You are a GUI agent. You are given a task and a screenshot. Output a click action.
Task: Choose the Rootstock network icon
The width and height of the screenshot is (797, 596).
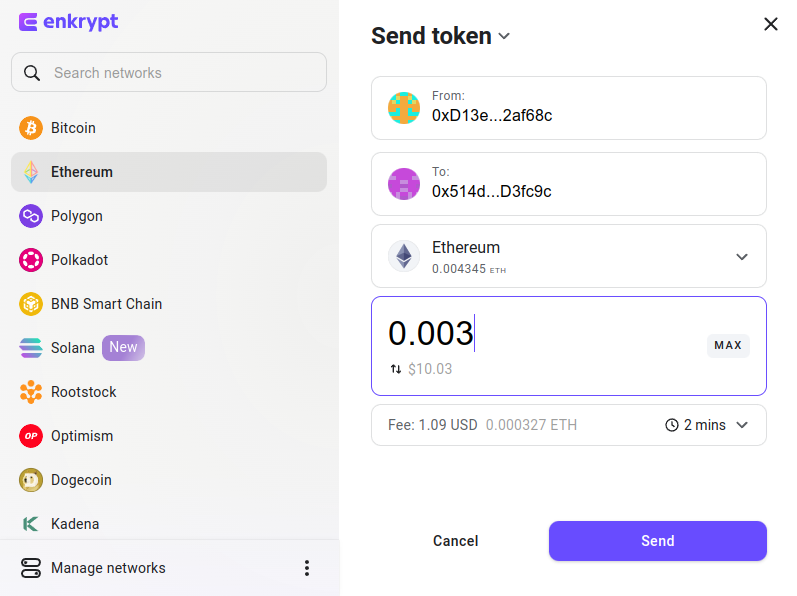coord(31,392)
